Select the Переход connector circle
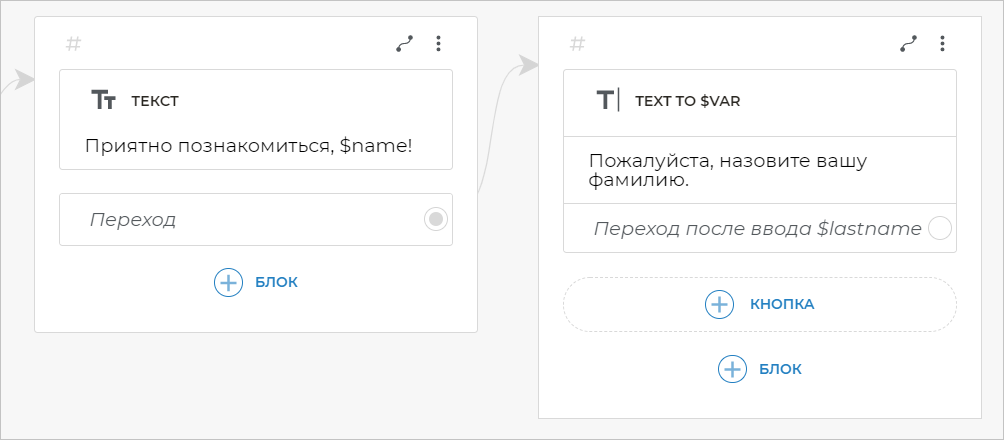Image resolution: width=1004 pixels, height=440 pixels. pyautogui.click(x=435, y=219)
